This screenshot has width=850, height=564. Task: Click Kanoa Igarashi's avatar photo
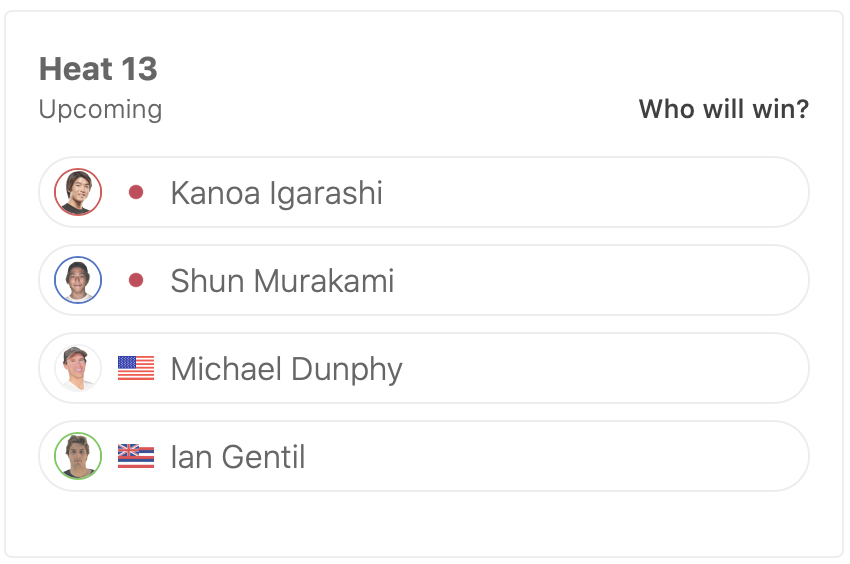tap(78, 192)
